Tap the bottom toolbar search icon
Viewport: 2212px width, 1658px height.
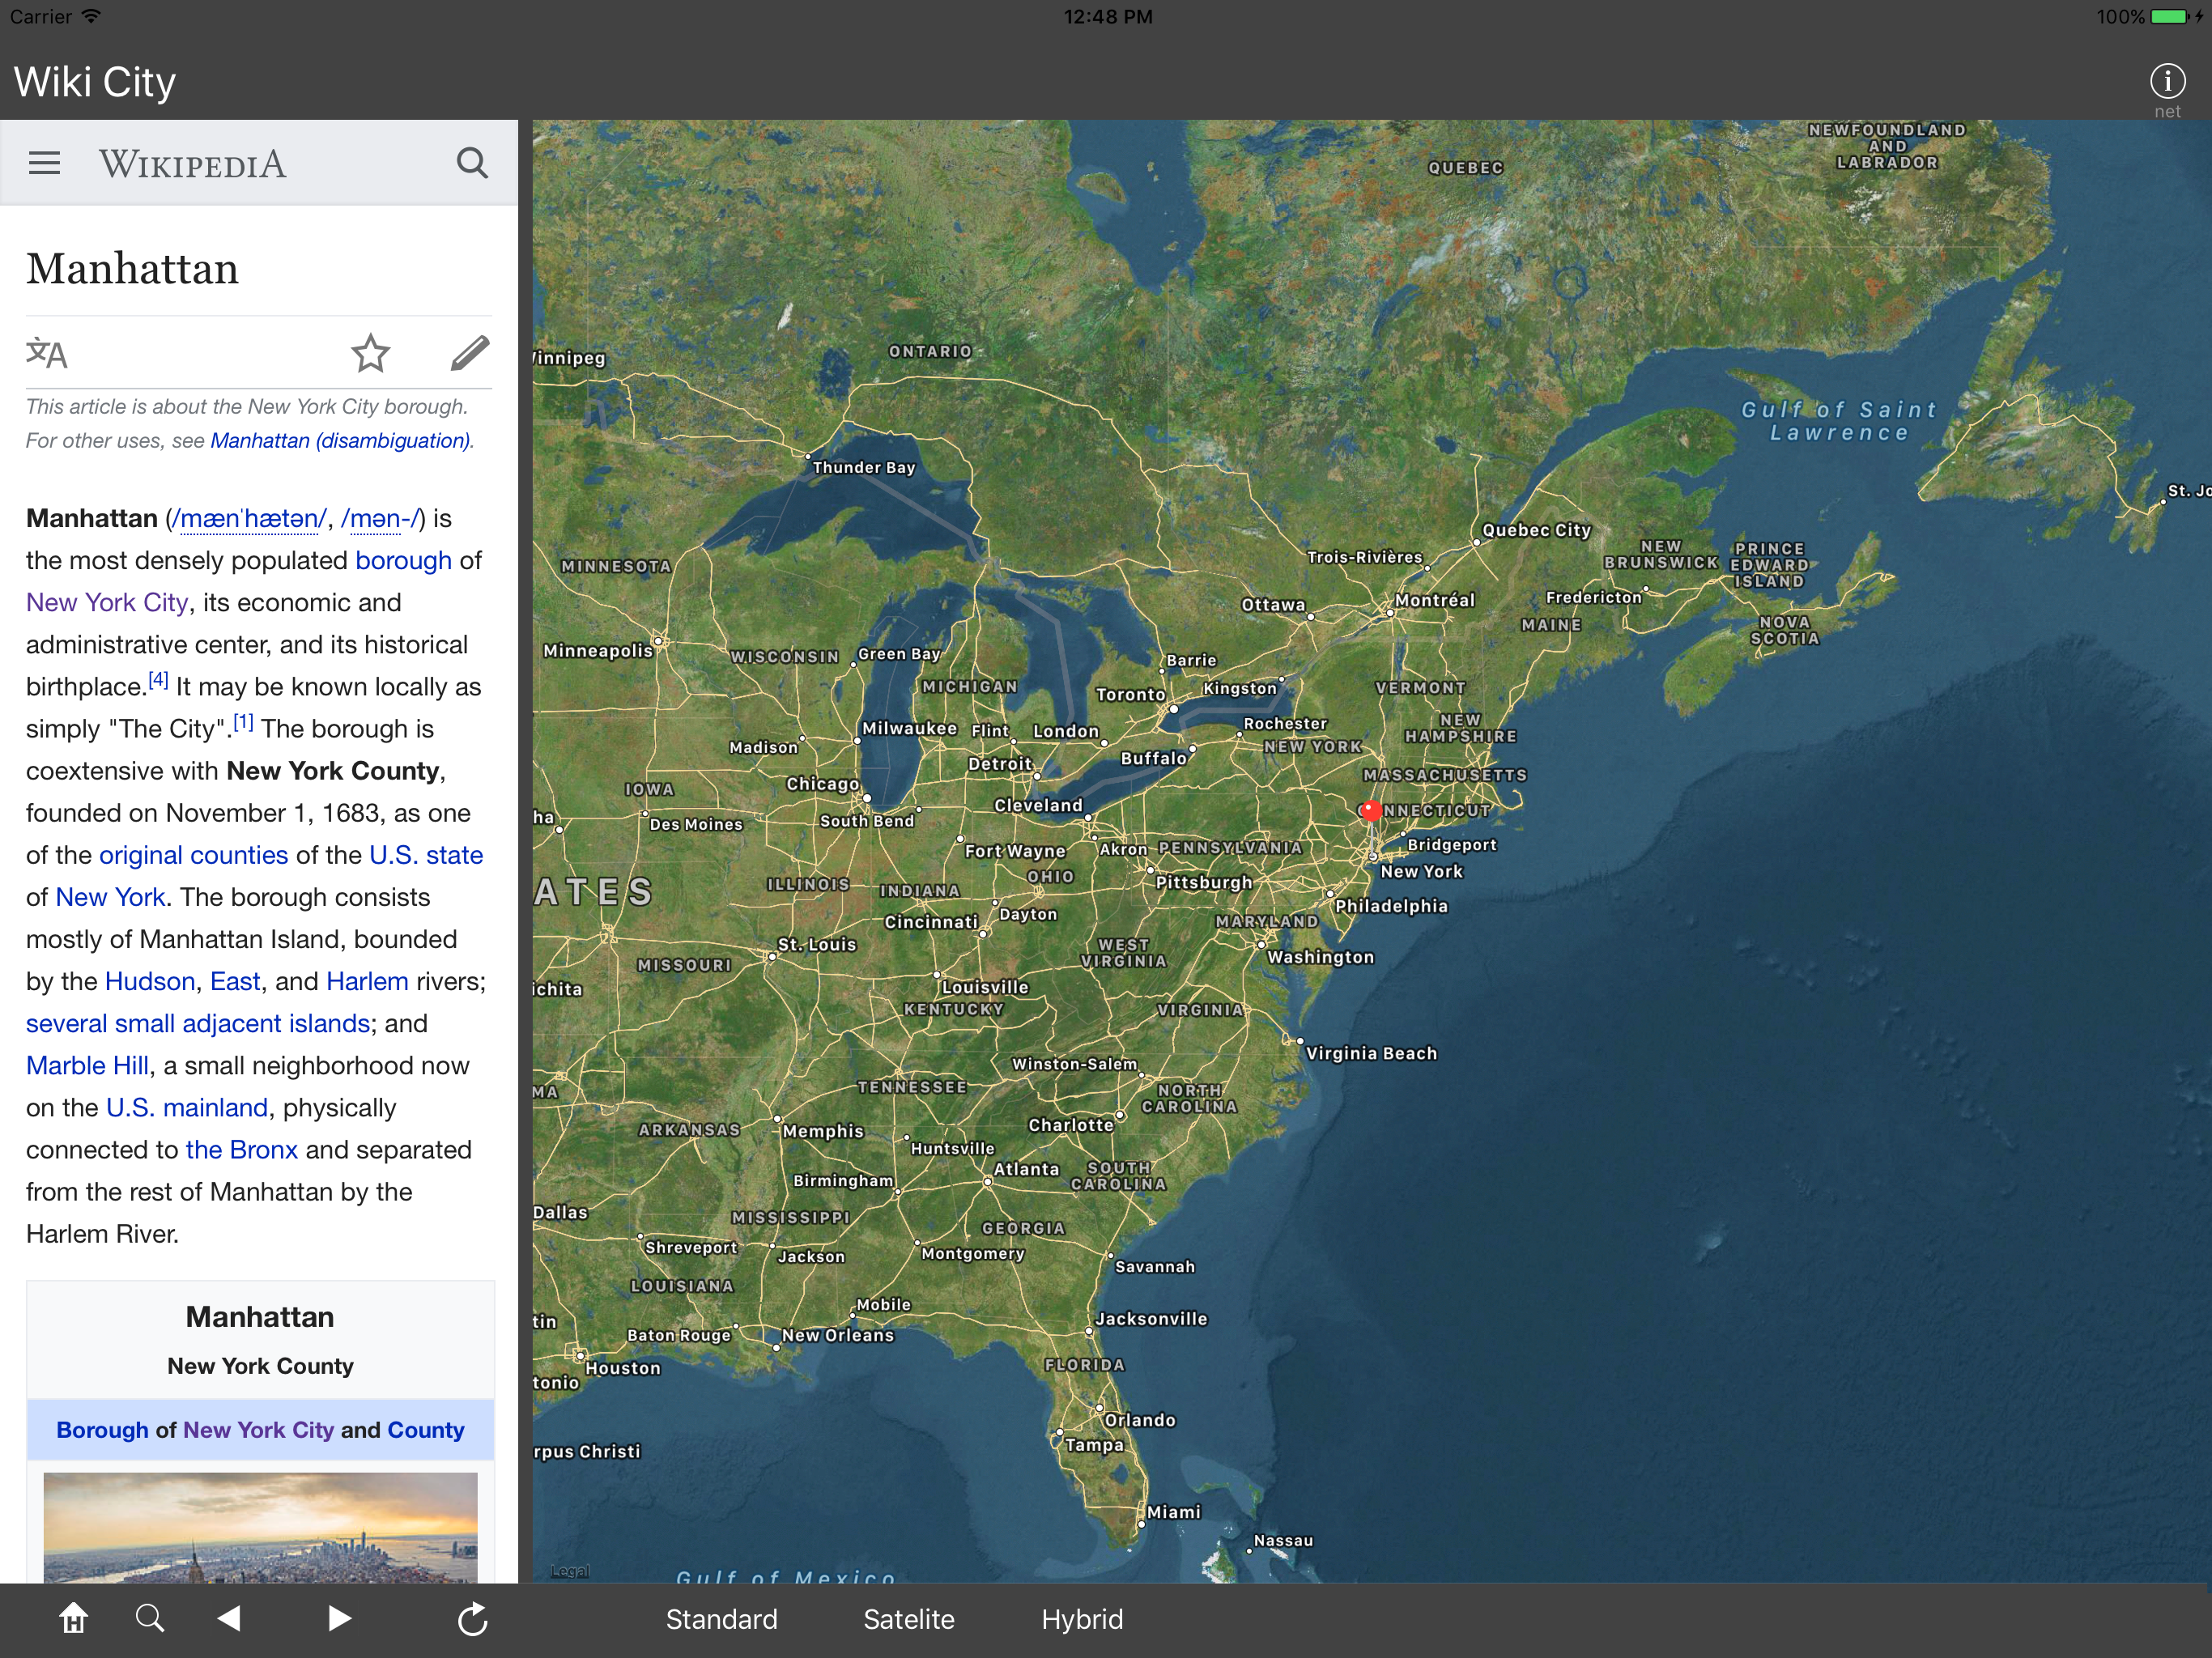(x=150, y=1618)
